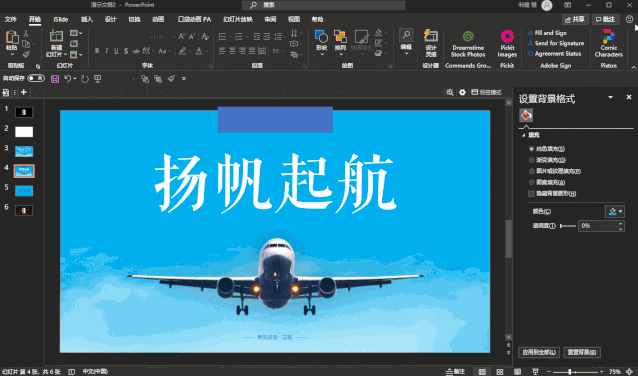
Task: Open Pixton Comic Characters
Action: coord(609,44)
